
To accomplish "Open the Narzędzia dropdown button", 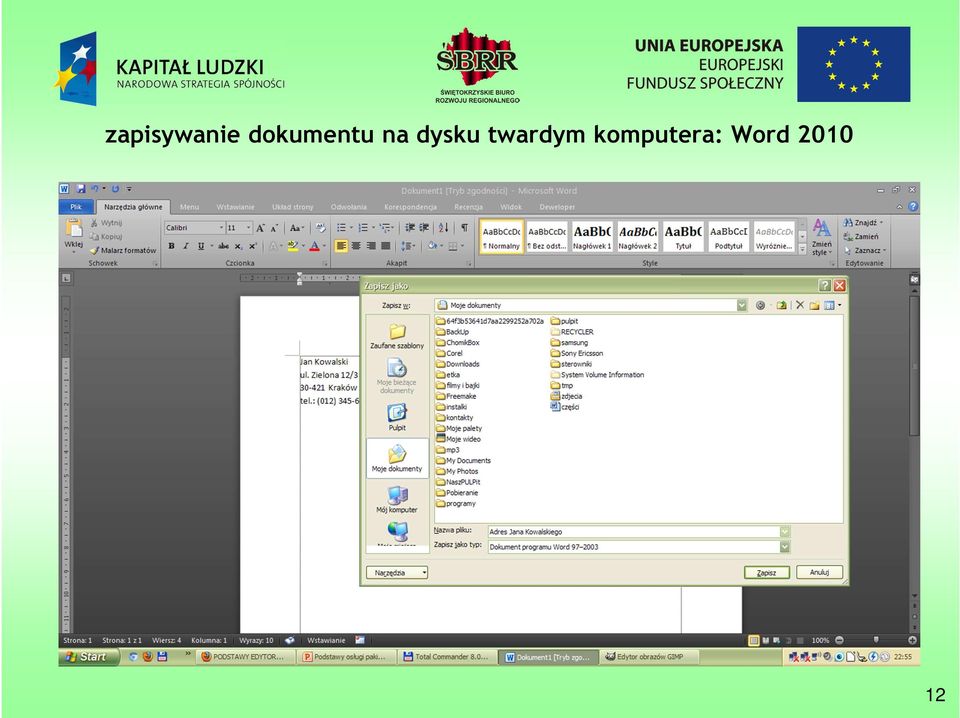I will (397, 573).
